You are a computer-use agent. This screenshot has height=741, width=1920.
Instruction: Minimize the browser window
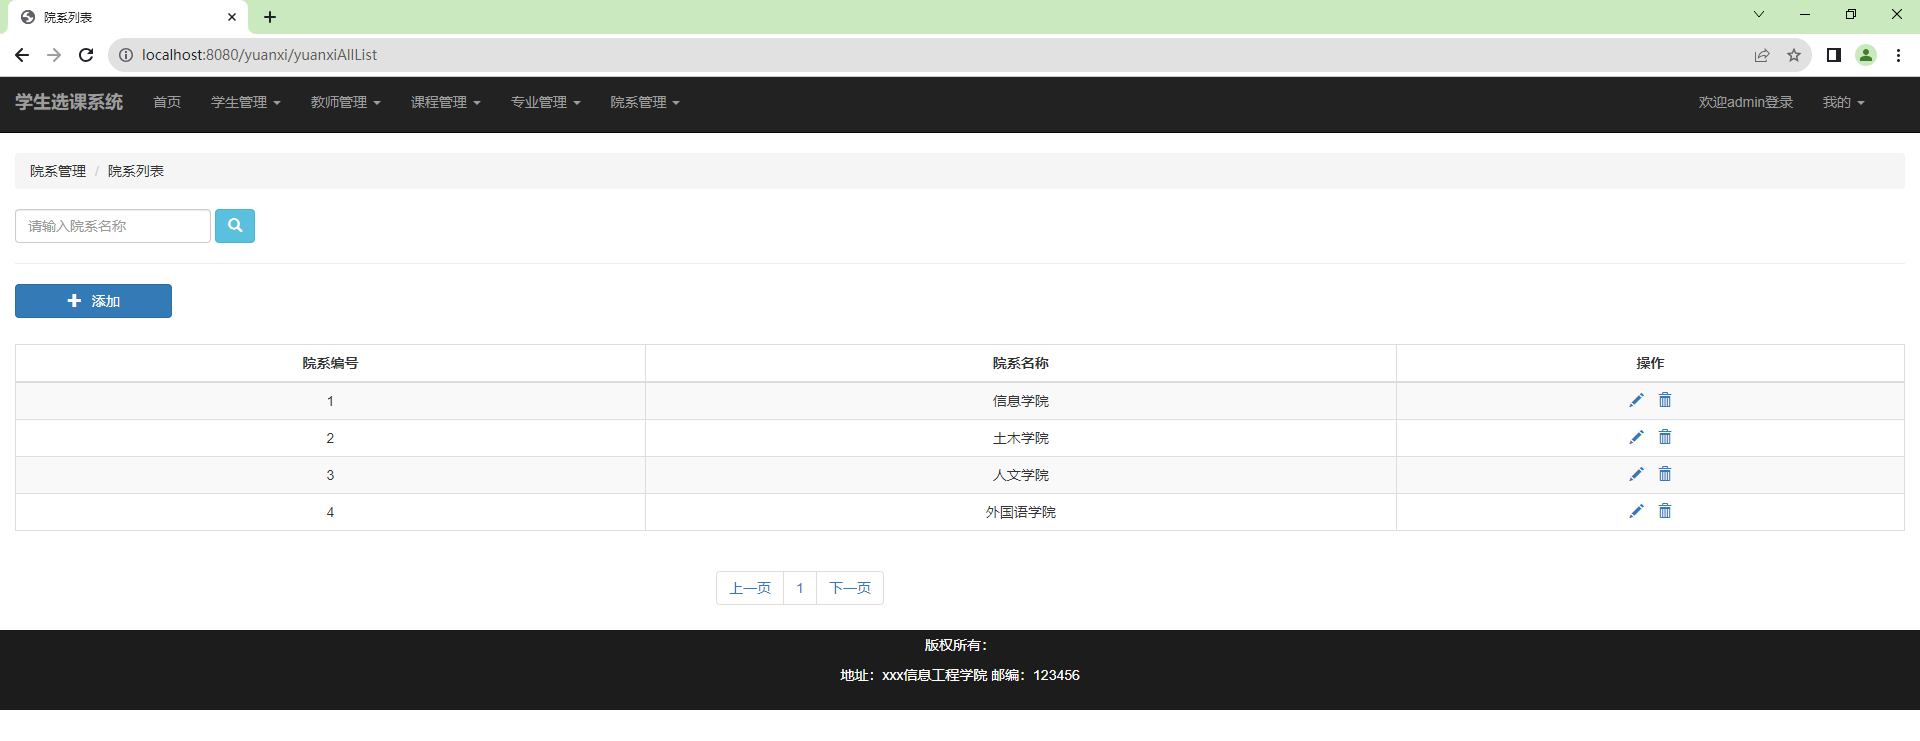[1805, 14]
